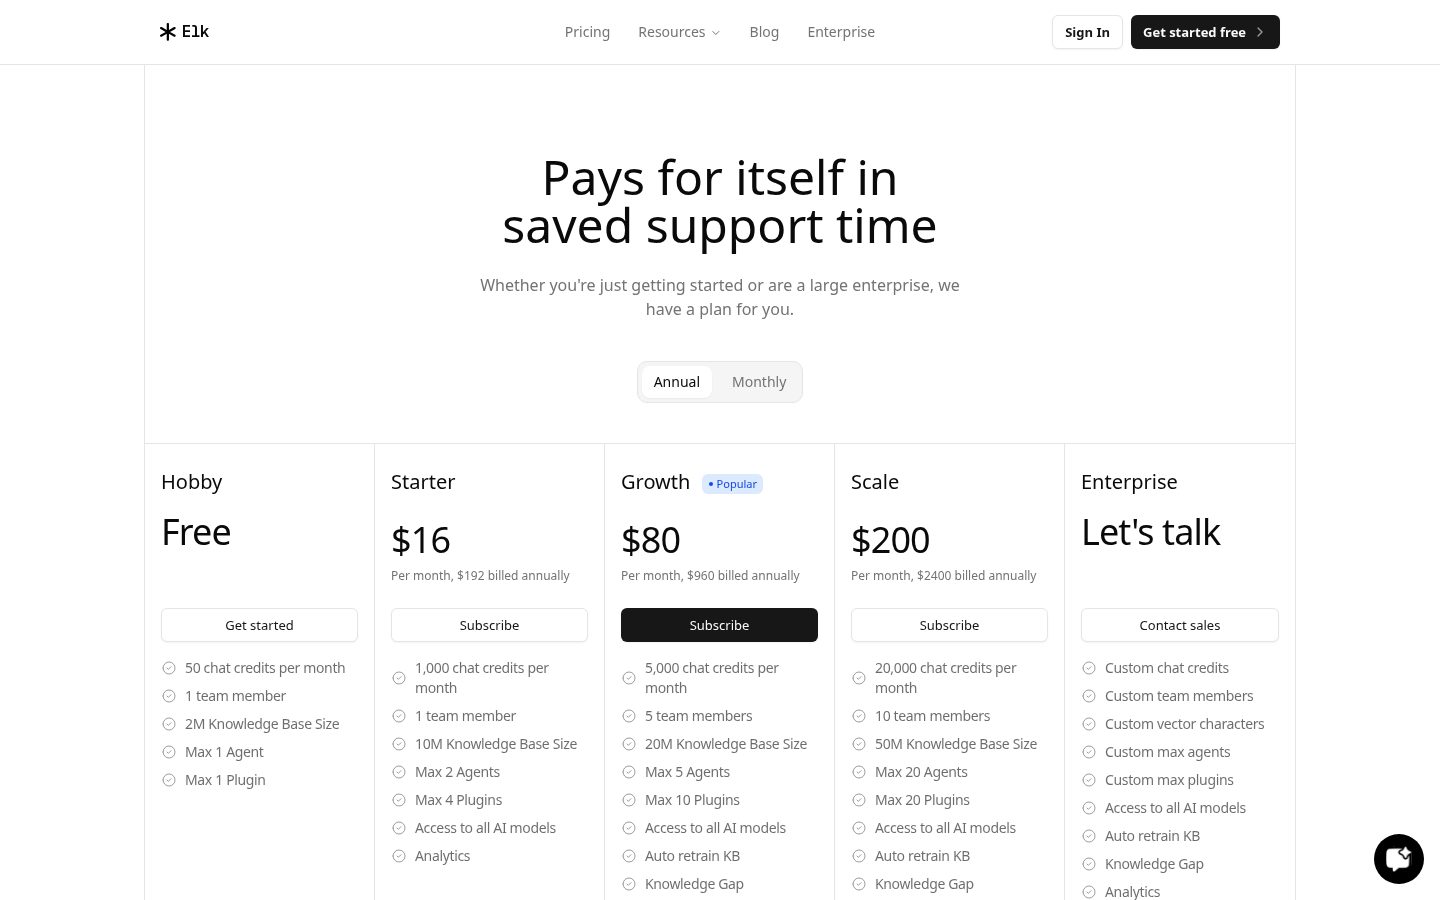
Task: Click the E1k asterisk logo
Action: click(x=168, y=32)
